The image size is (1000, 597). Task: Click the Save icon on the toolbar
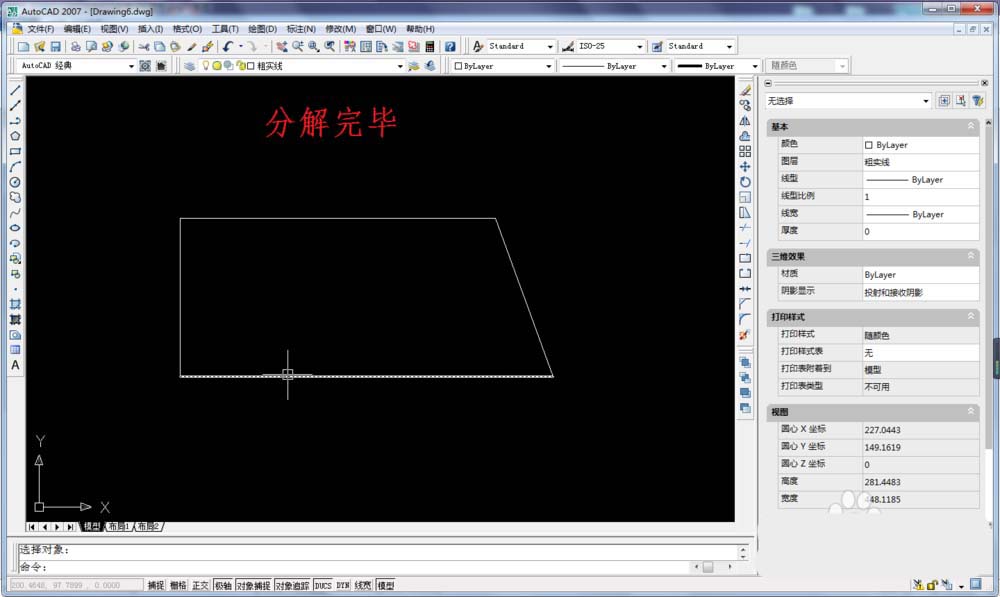(57, 46)
